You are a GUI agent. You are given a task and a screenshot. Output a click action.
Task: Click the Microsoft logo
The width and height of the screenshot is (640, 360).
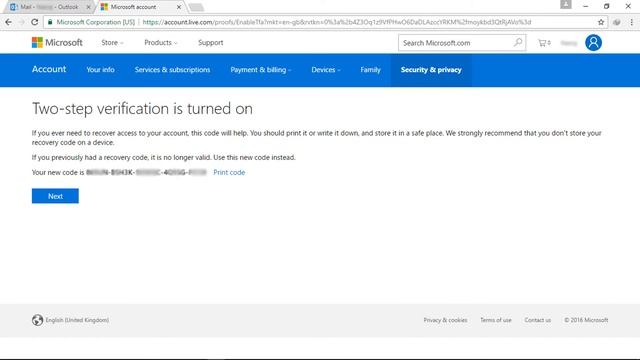tap(57, 42)
